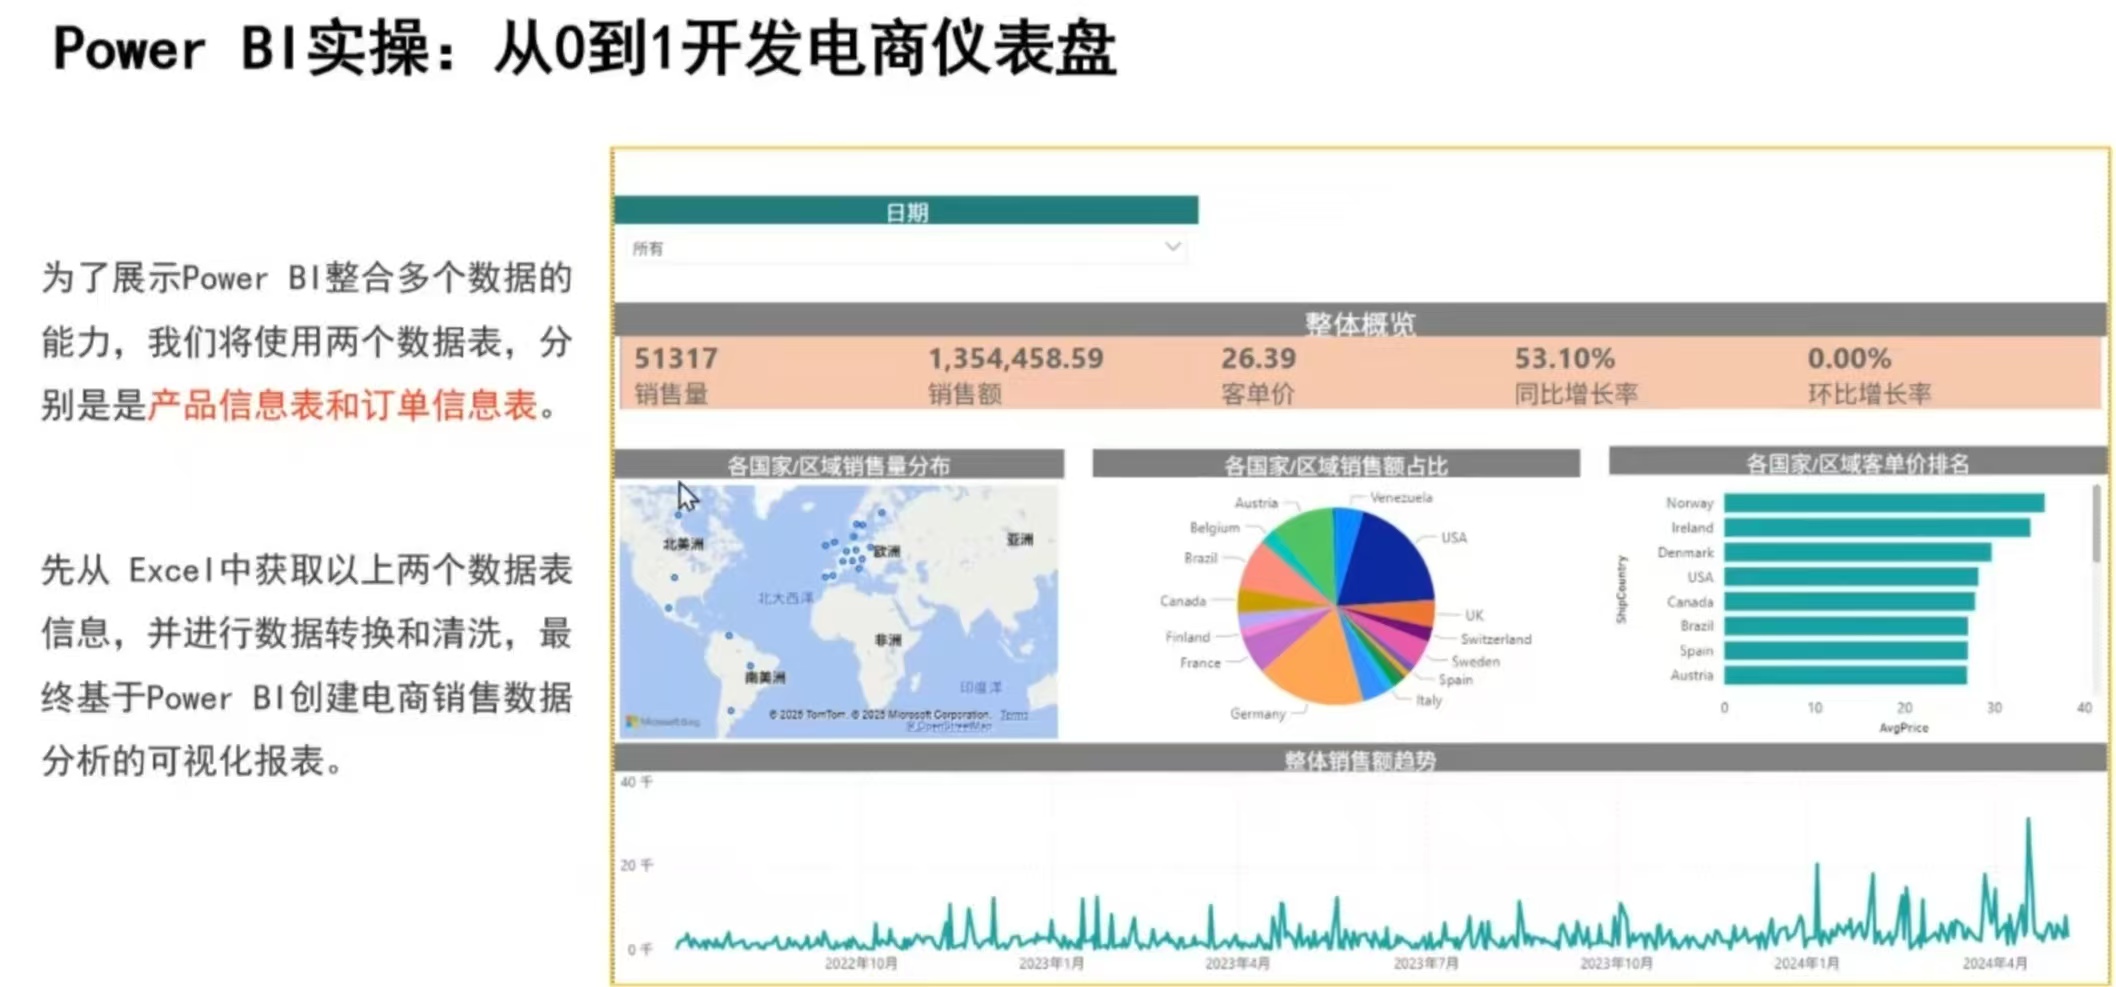Click the red 产品信息表和订单信息表 text
Image resolution: width=2116 pixels, height=987 pixels.
coord(343,405)
